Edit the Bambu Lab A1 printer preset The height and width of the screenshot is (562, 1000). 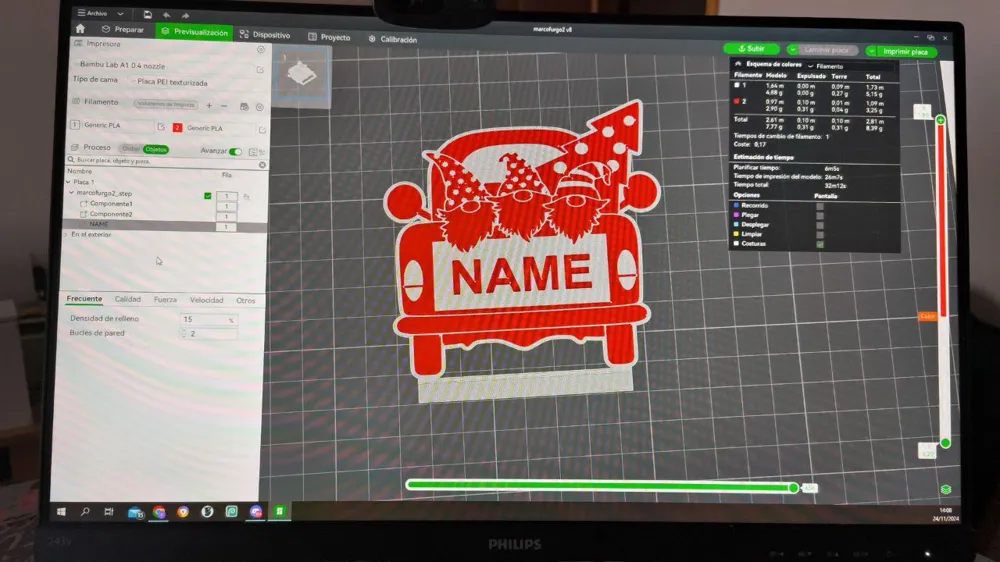[260, 70]
